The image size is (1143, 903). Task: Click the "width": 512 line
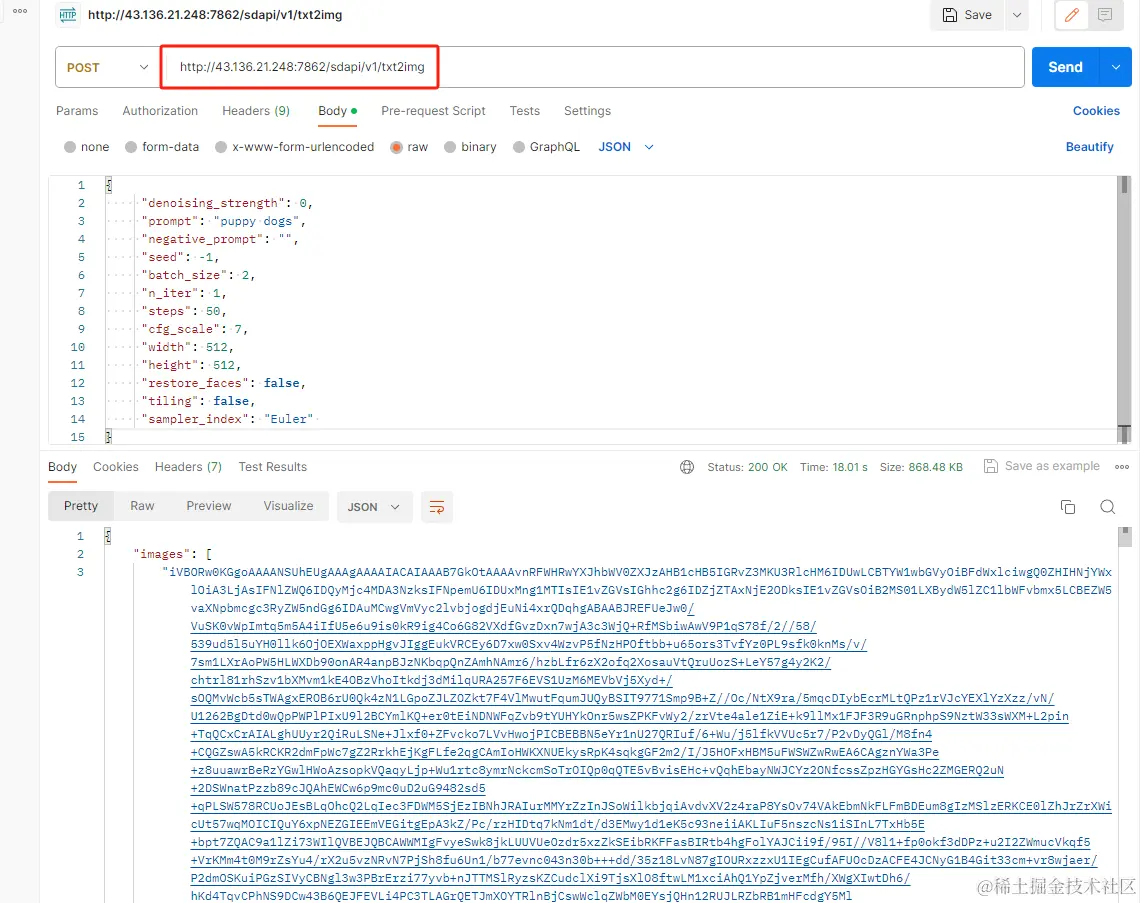click(187, 347)
